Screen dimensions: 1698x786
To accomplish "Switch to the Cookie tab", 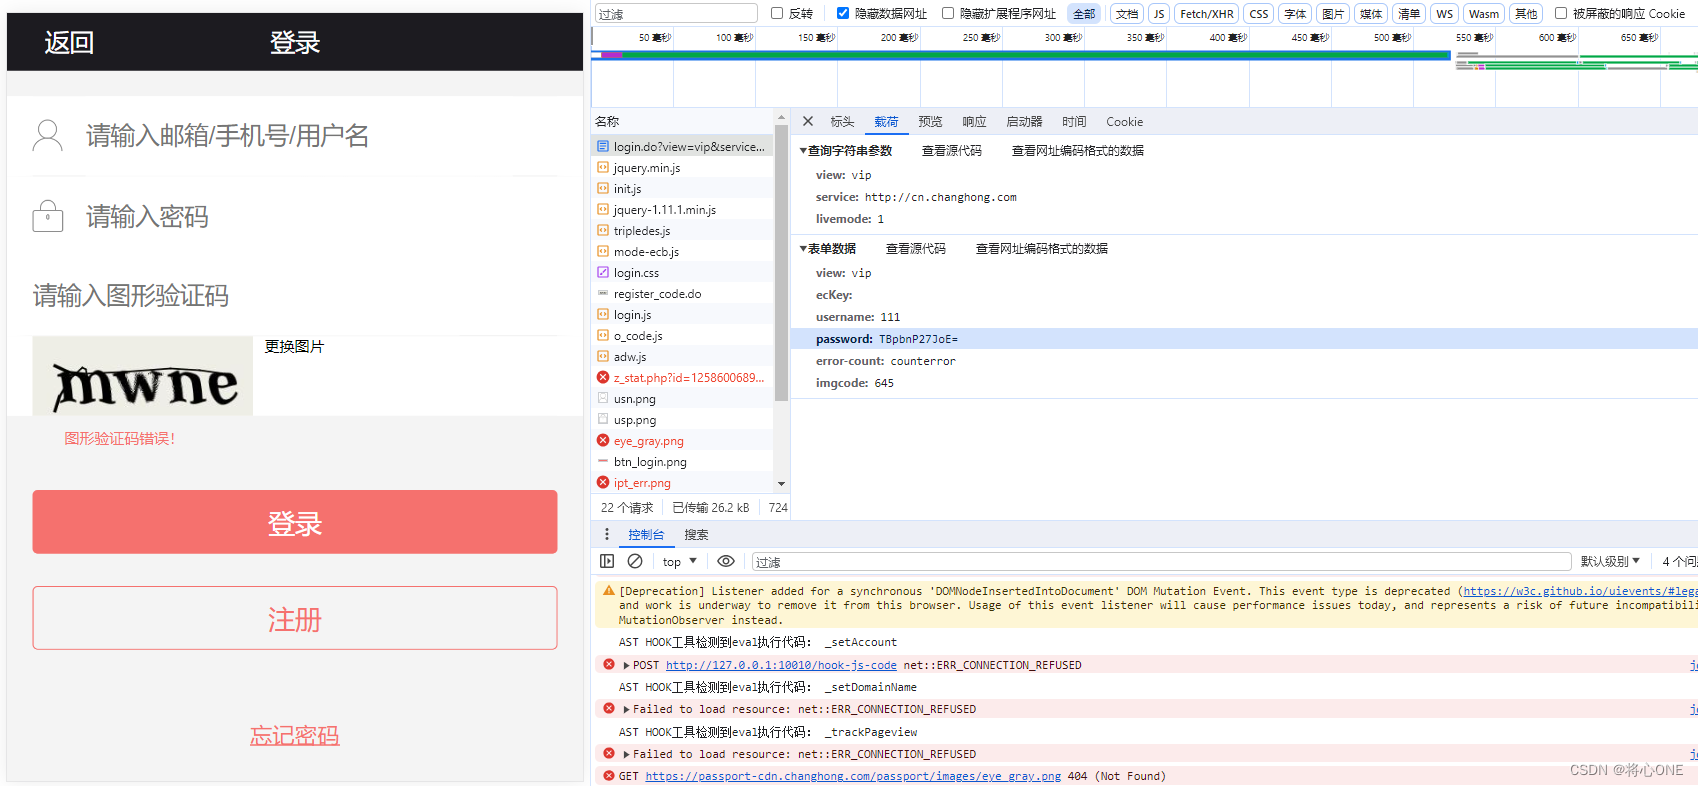I will pos(1124,121).
